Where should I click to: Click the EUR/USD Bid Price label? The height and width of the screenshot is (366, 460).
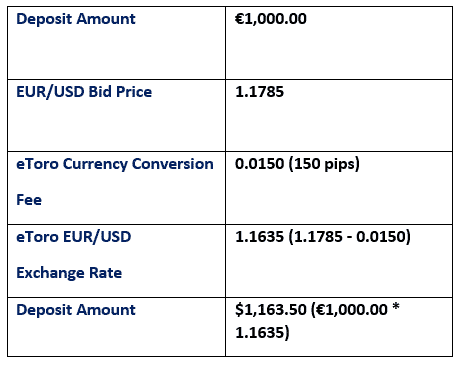(x=84, y=92)
